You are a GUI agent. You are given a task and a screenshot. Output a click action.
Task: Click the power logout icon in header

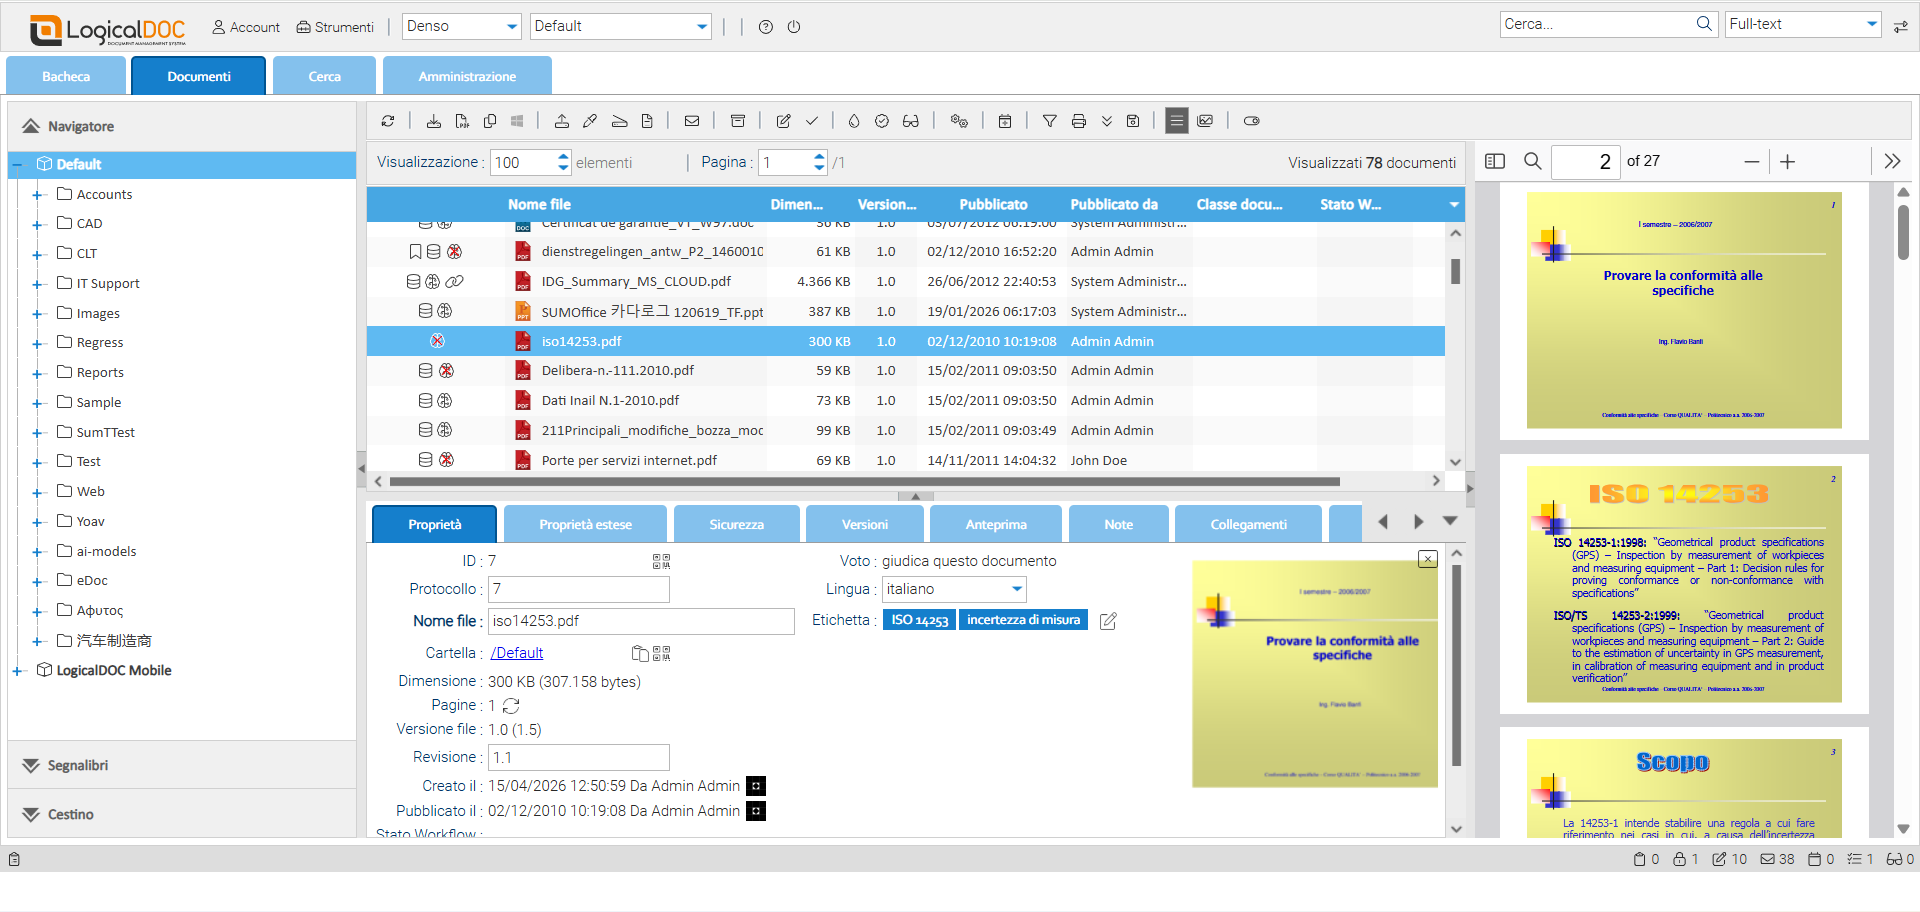pos(794,27)
